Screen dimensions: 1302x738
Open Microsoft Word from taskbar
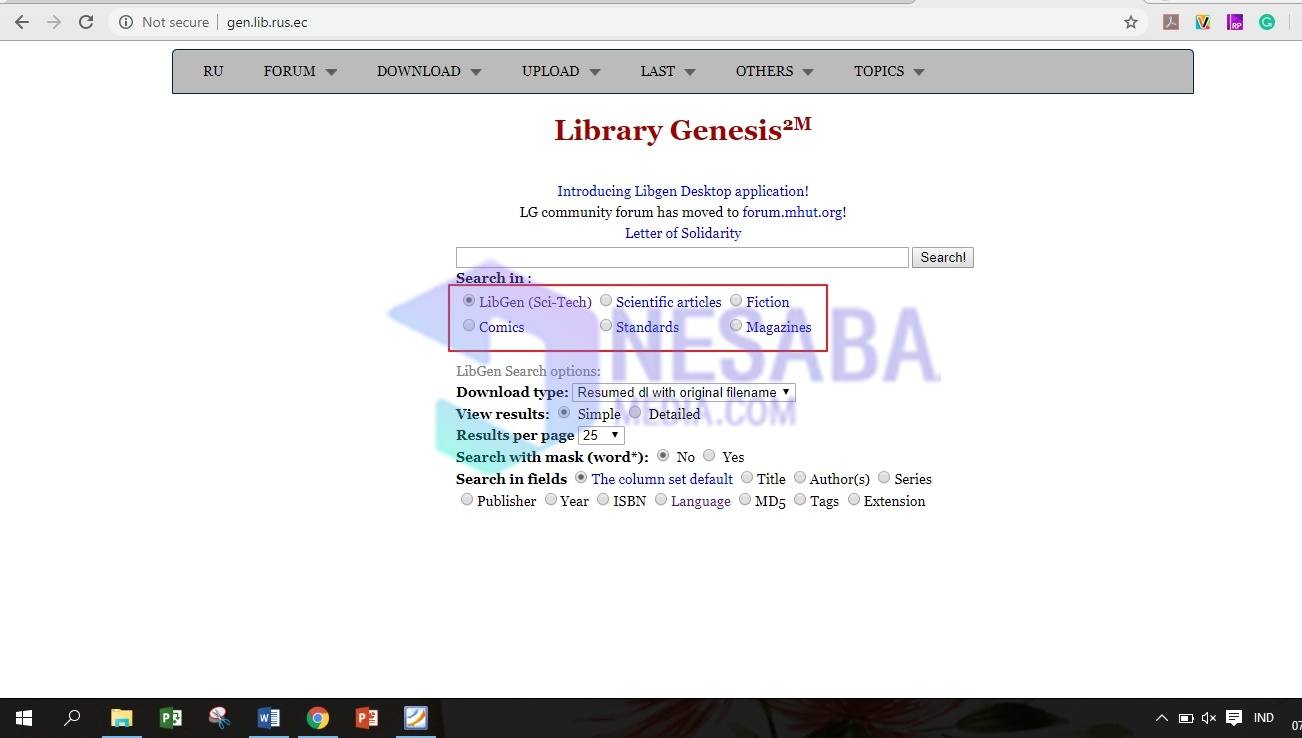(x=268, y=718)
